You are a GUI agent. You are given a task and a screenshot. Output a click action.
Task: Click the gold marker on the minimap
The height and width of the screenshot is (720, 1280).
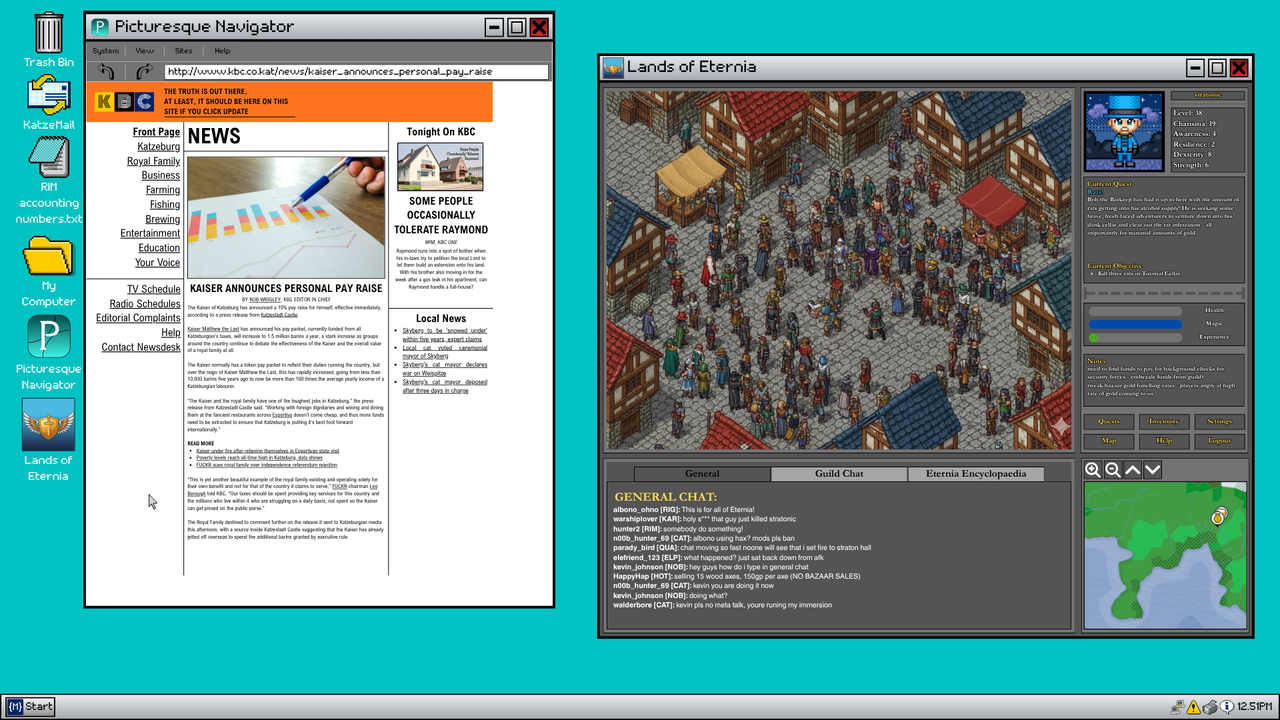click(x=1219, y=516)
